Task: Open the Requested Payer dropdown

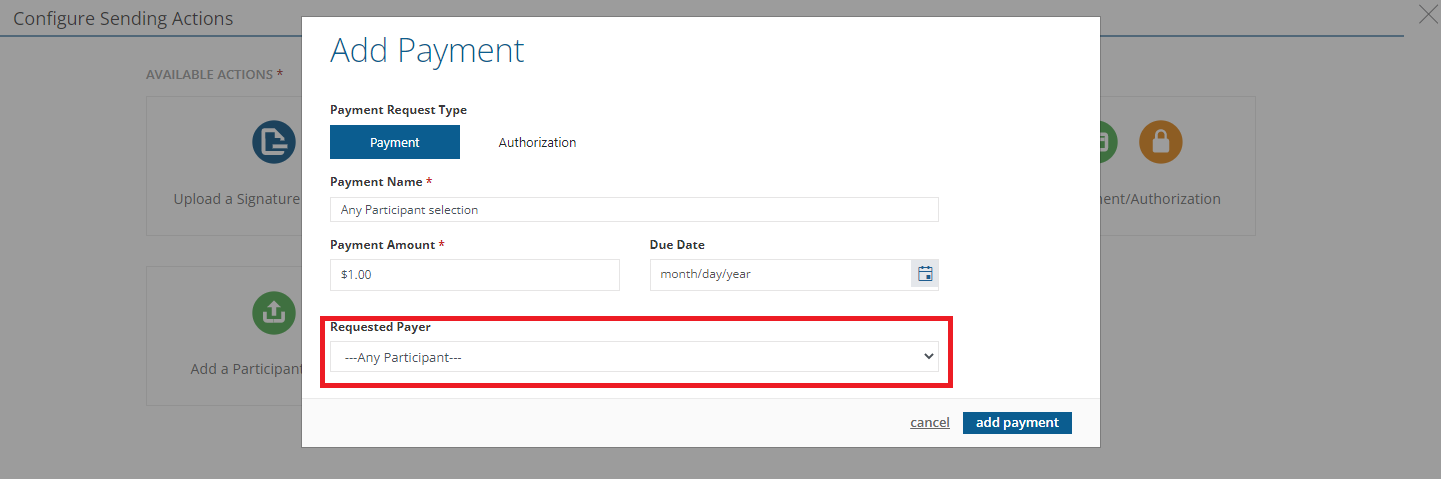Action: (634, 357)
